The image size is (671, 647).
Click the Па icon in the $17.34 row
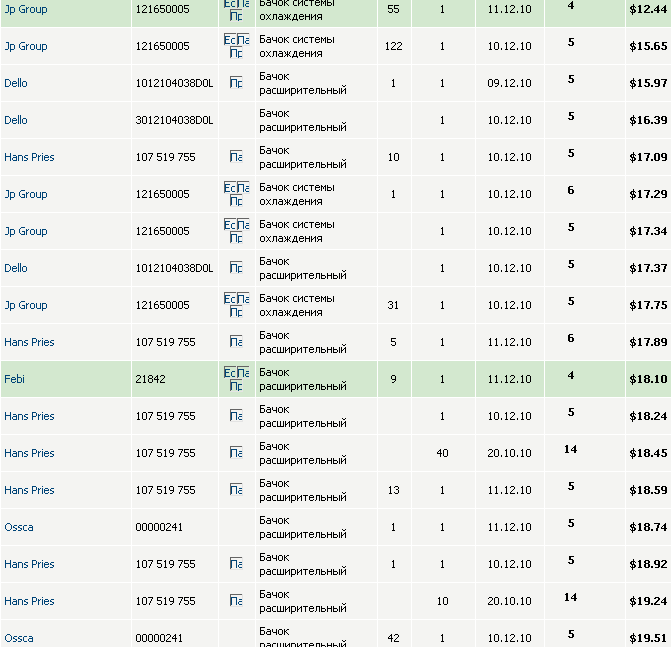[243, 225]
